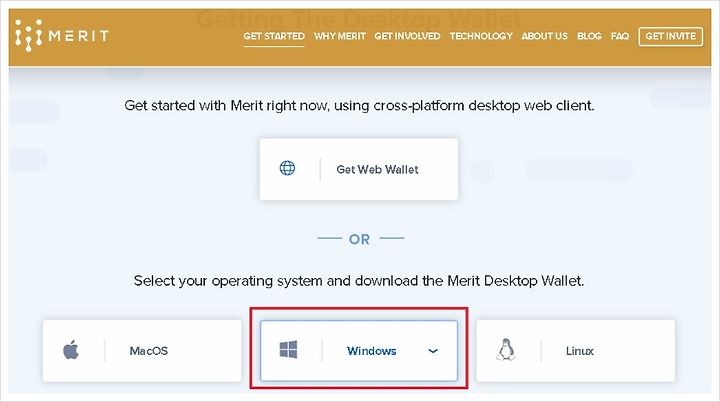Open the Get Involved menu item
The height and width of the screenshot is (402, 720).
407,36
